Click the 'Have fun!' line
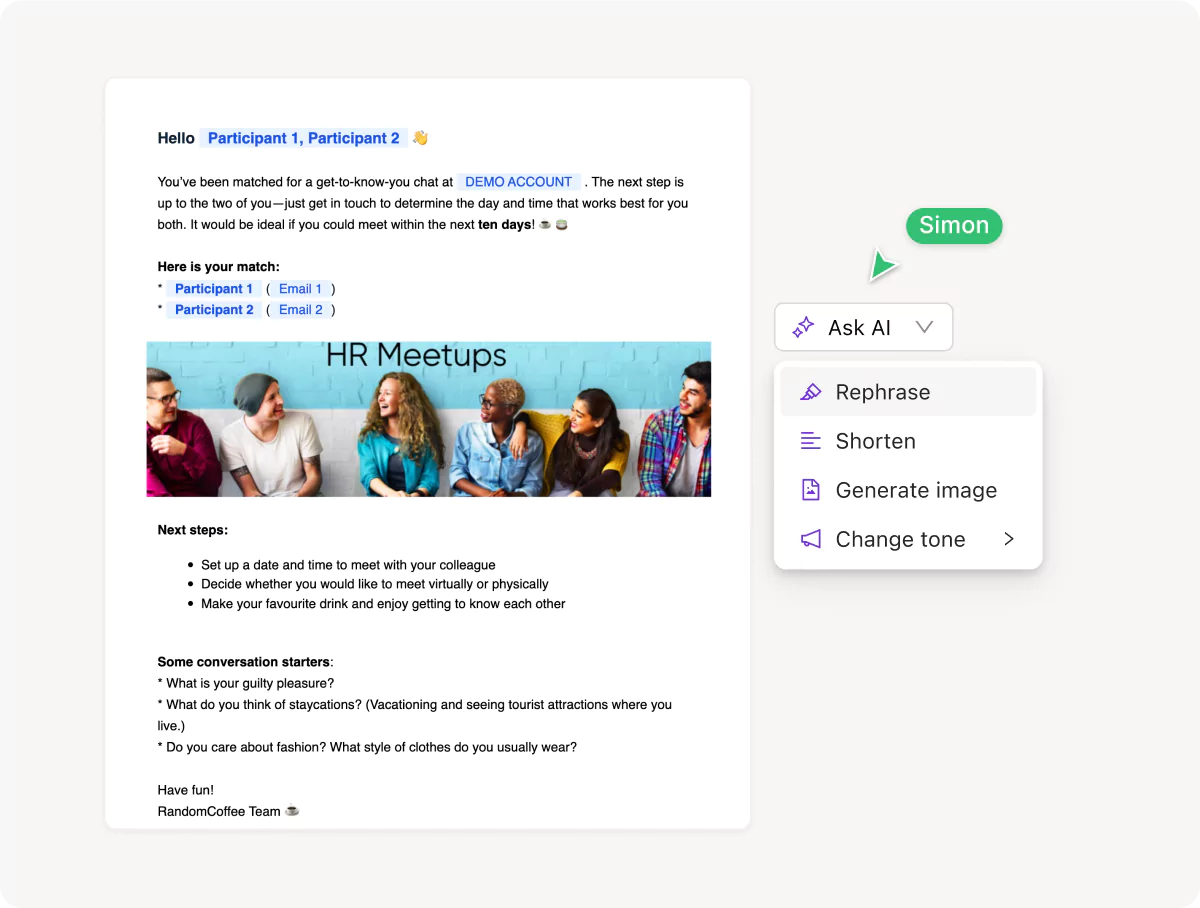 tap(186, 790)
